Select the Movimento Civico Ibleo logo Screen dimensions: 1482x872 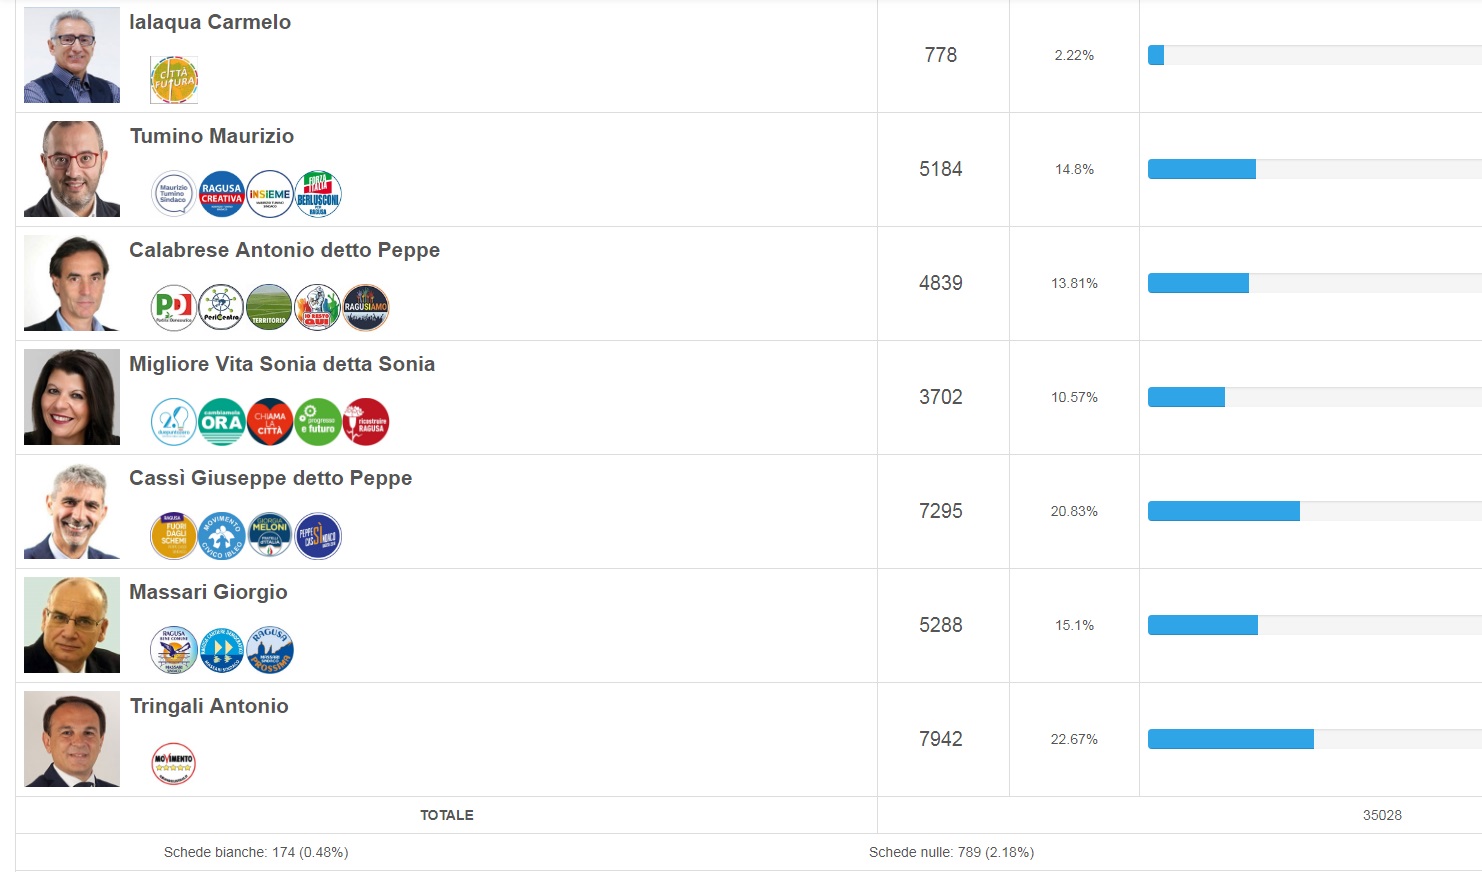[221, 536]
